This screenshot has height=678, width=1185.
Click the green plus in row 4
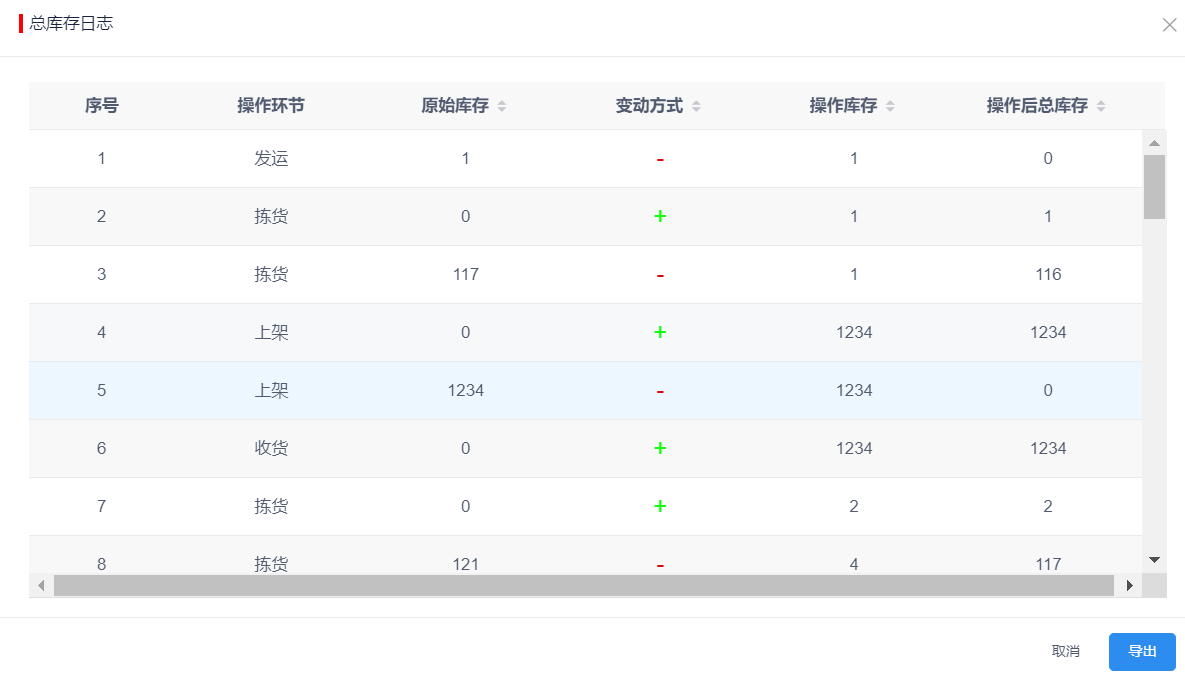pos(660,333)
